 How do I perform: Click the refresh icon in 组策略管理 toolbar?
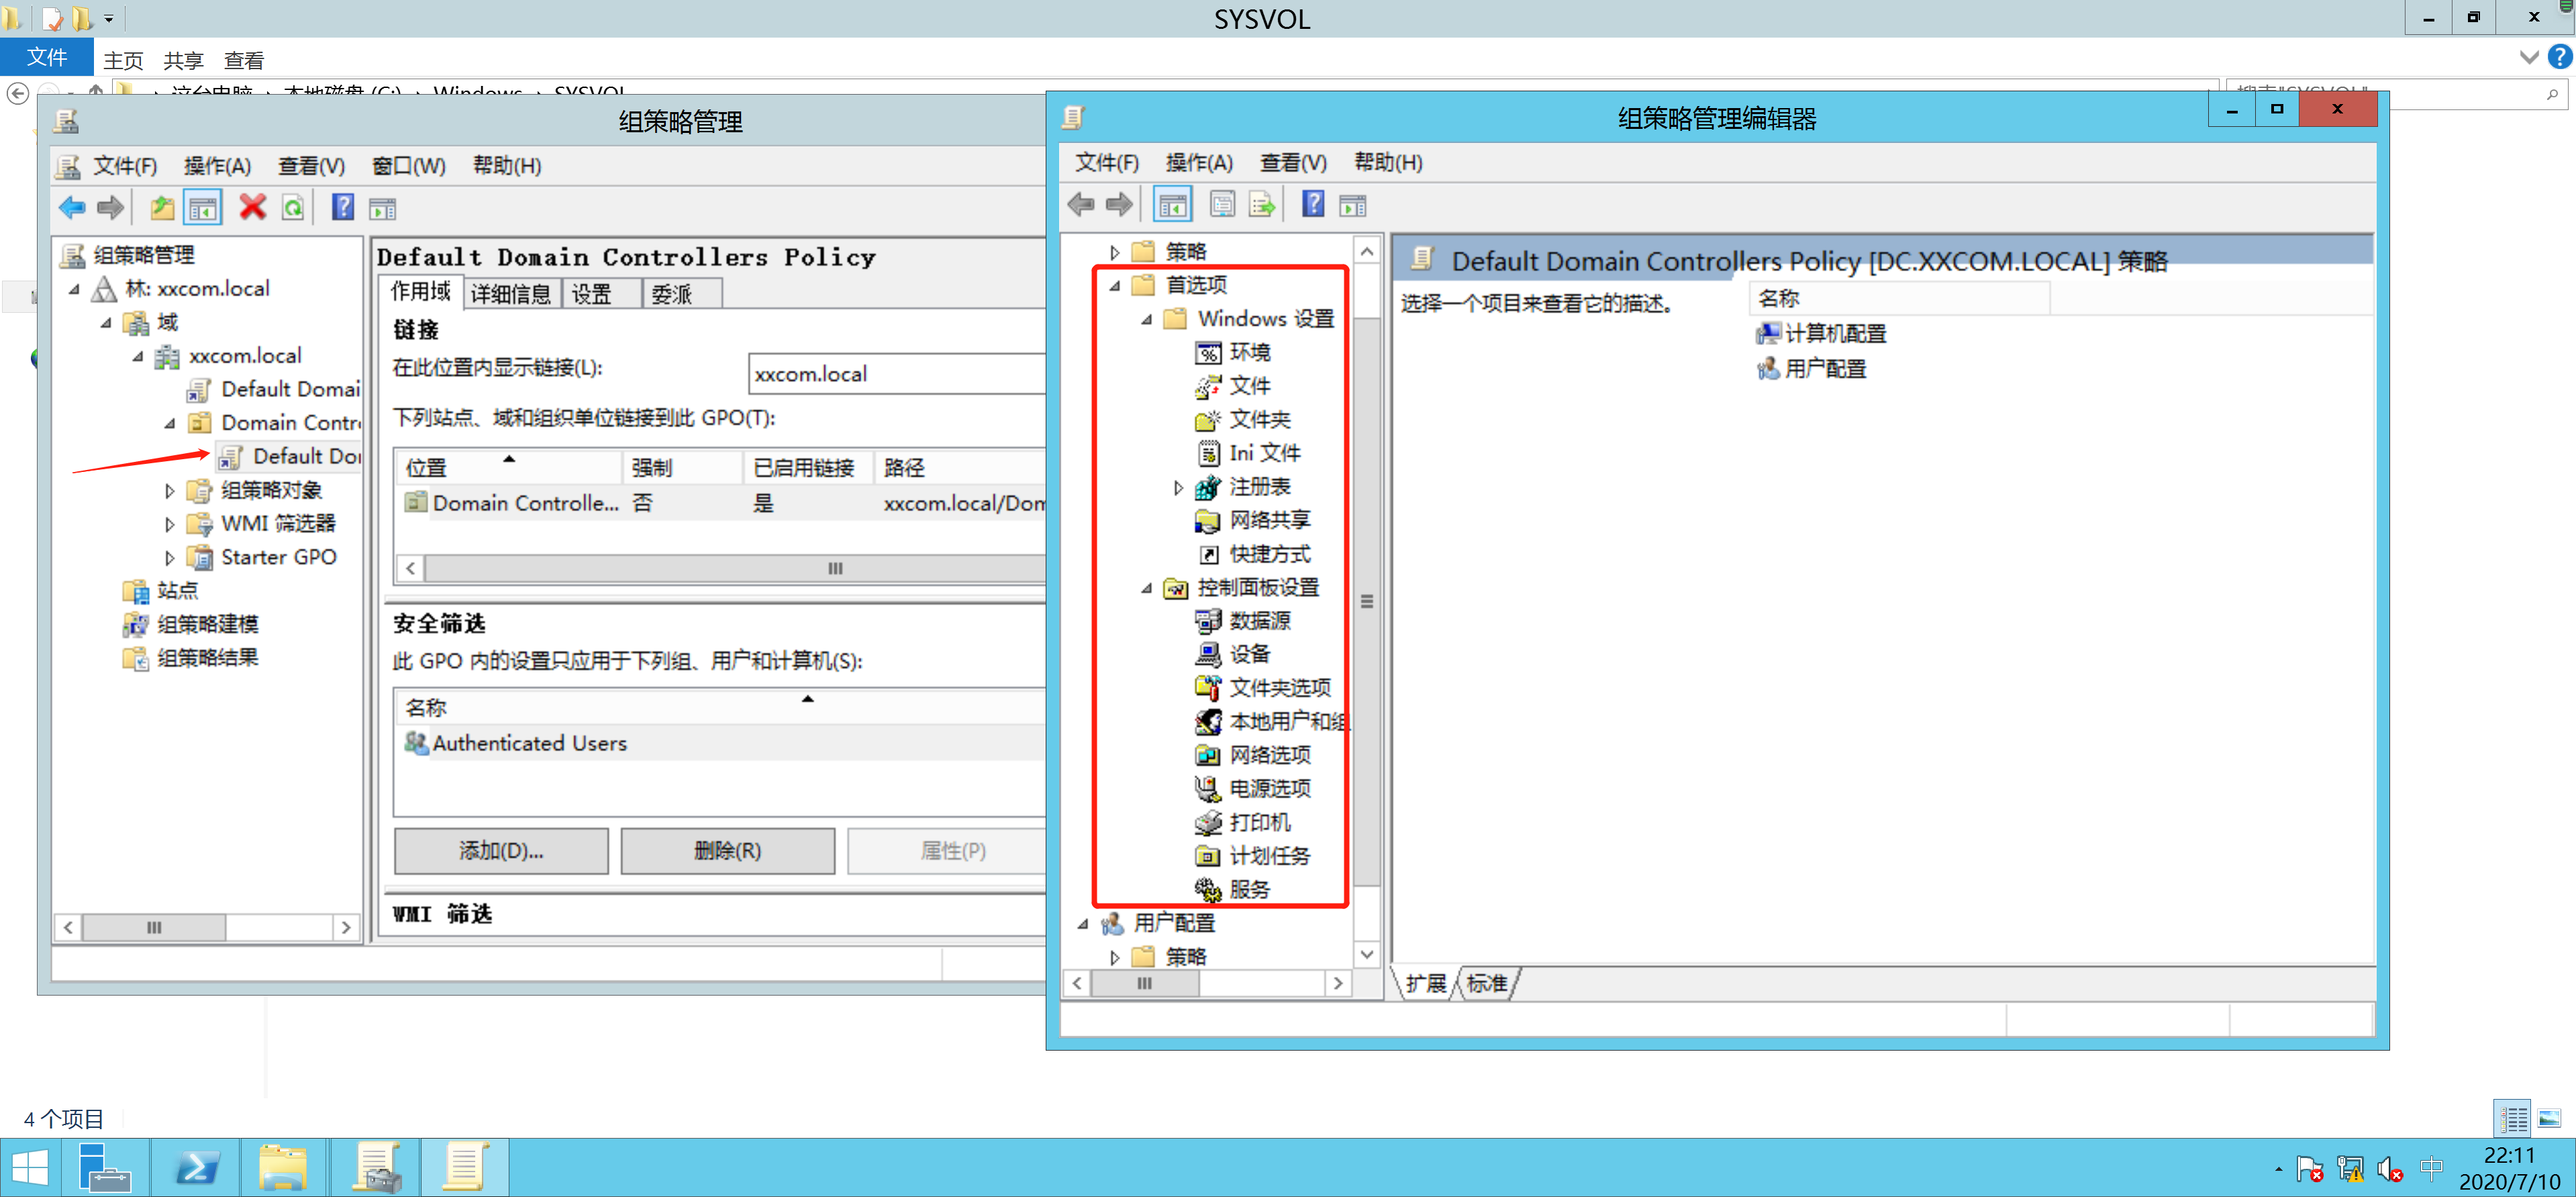coord(293,208)
